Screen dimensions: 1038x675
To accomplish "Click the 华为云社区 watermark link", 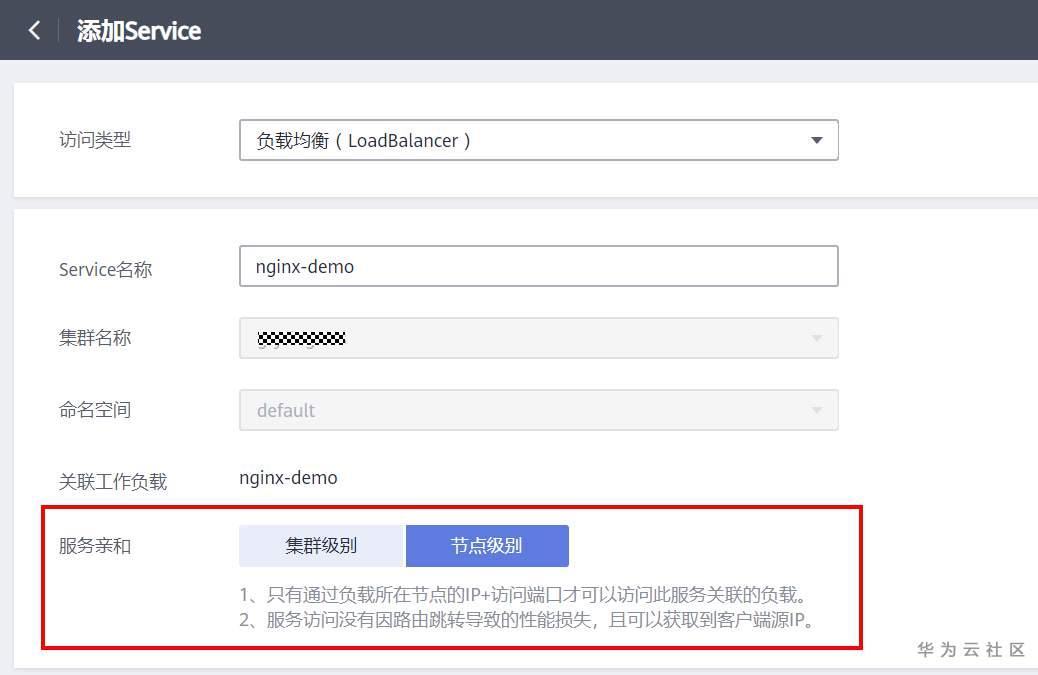I will [970, 650].
